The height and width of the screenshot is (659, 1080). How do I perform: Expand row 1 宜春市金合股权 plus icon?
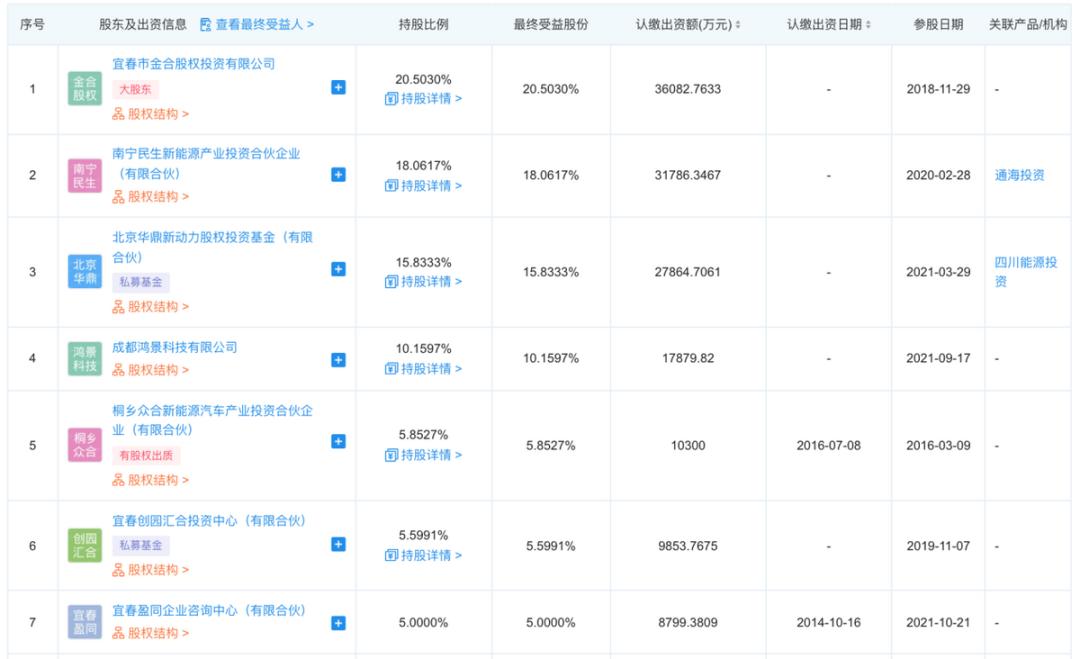[x=338, y=87]
